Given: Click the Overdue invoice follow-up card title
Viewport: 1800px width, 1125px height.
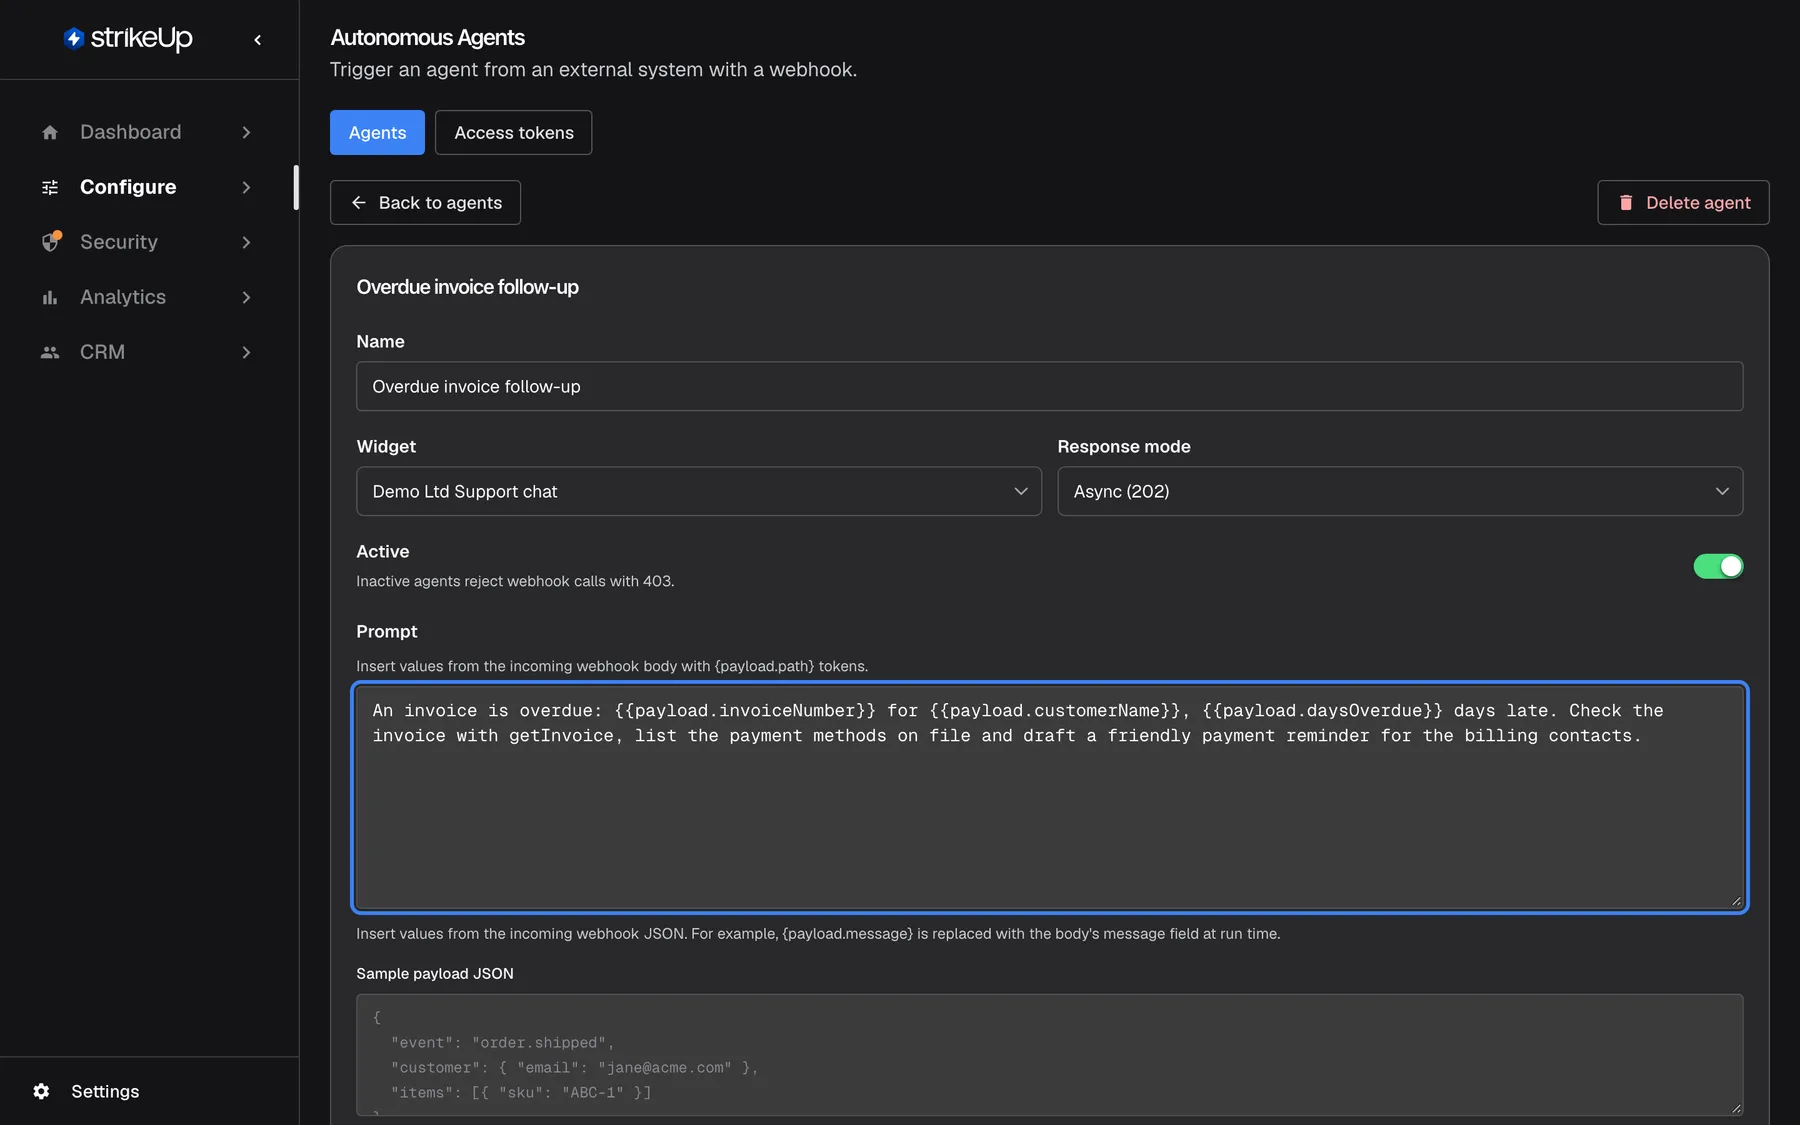Looking at the screenshot, I should 467,287.
